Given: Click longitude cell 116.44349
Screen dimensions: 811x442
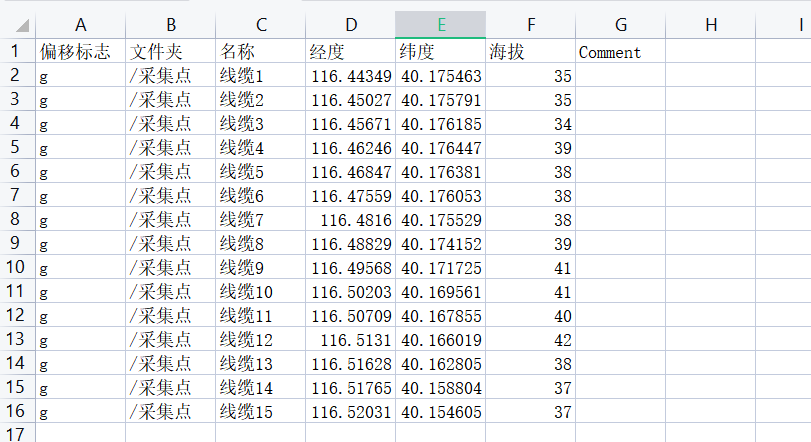Looking at the screenshot, I should tap(350, 76).
